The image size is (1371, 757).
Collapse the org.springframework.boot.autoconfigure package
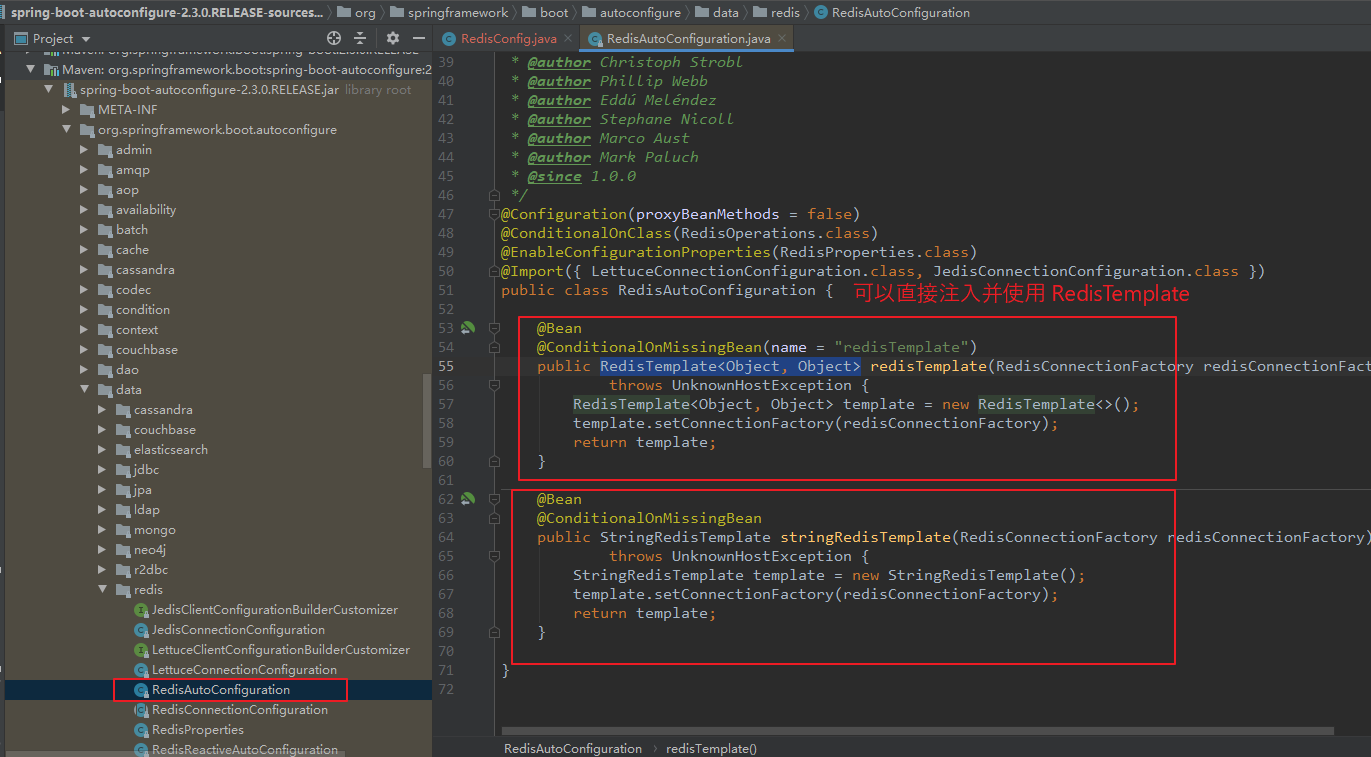point(67,130)
